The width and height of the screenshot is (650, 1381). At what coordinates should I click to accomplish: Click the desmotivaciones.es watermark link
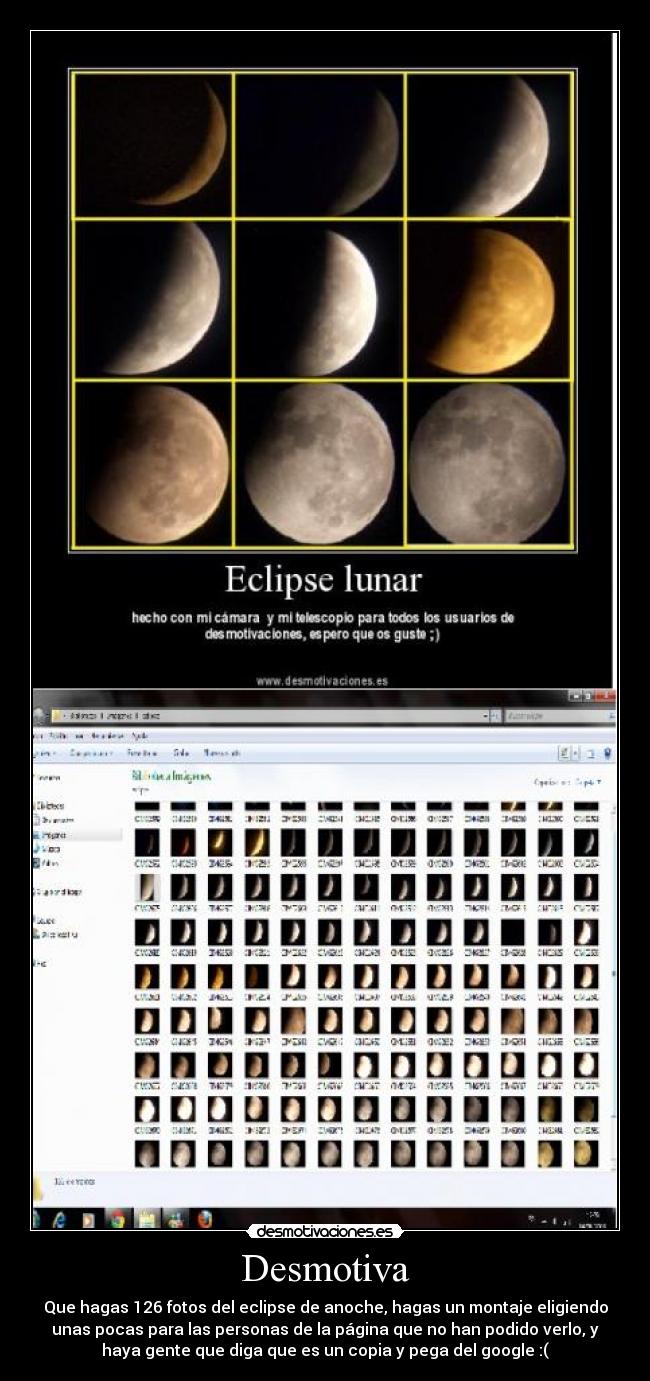(x=325, y=1232)
